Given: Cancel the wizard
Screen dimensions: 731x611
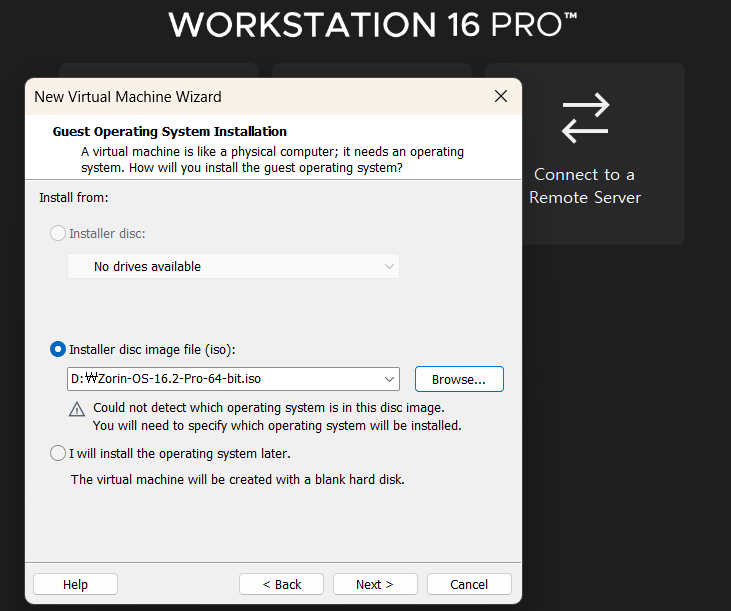Looking at the screenshot, I should pos(469,584).
